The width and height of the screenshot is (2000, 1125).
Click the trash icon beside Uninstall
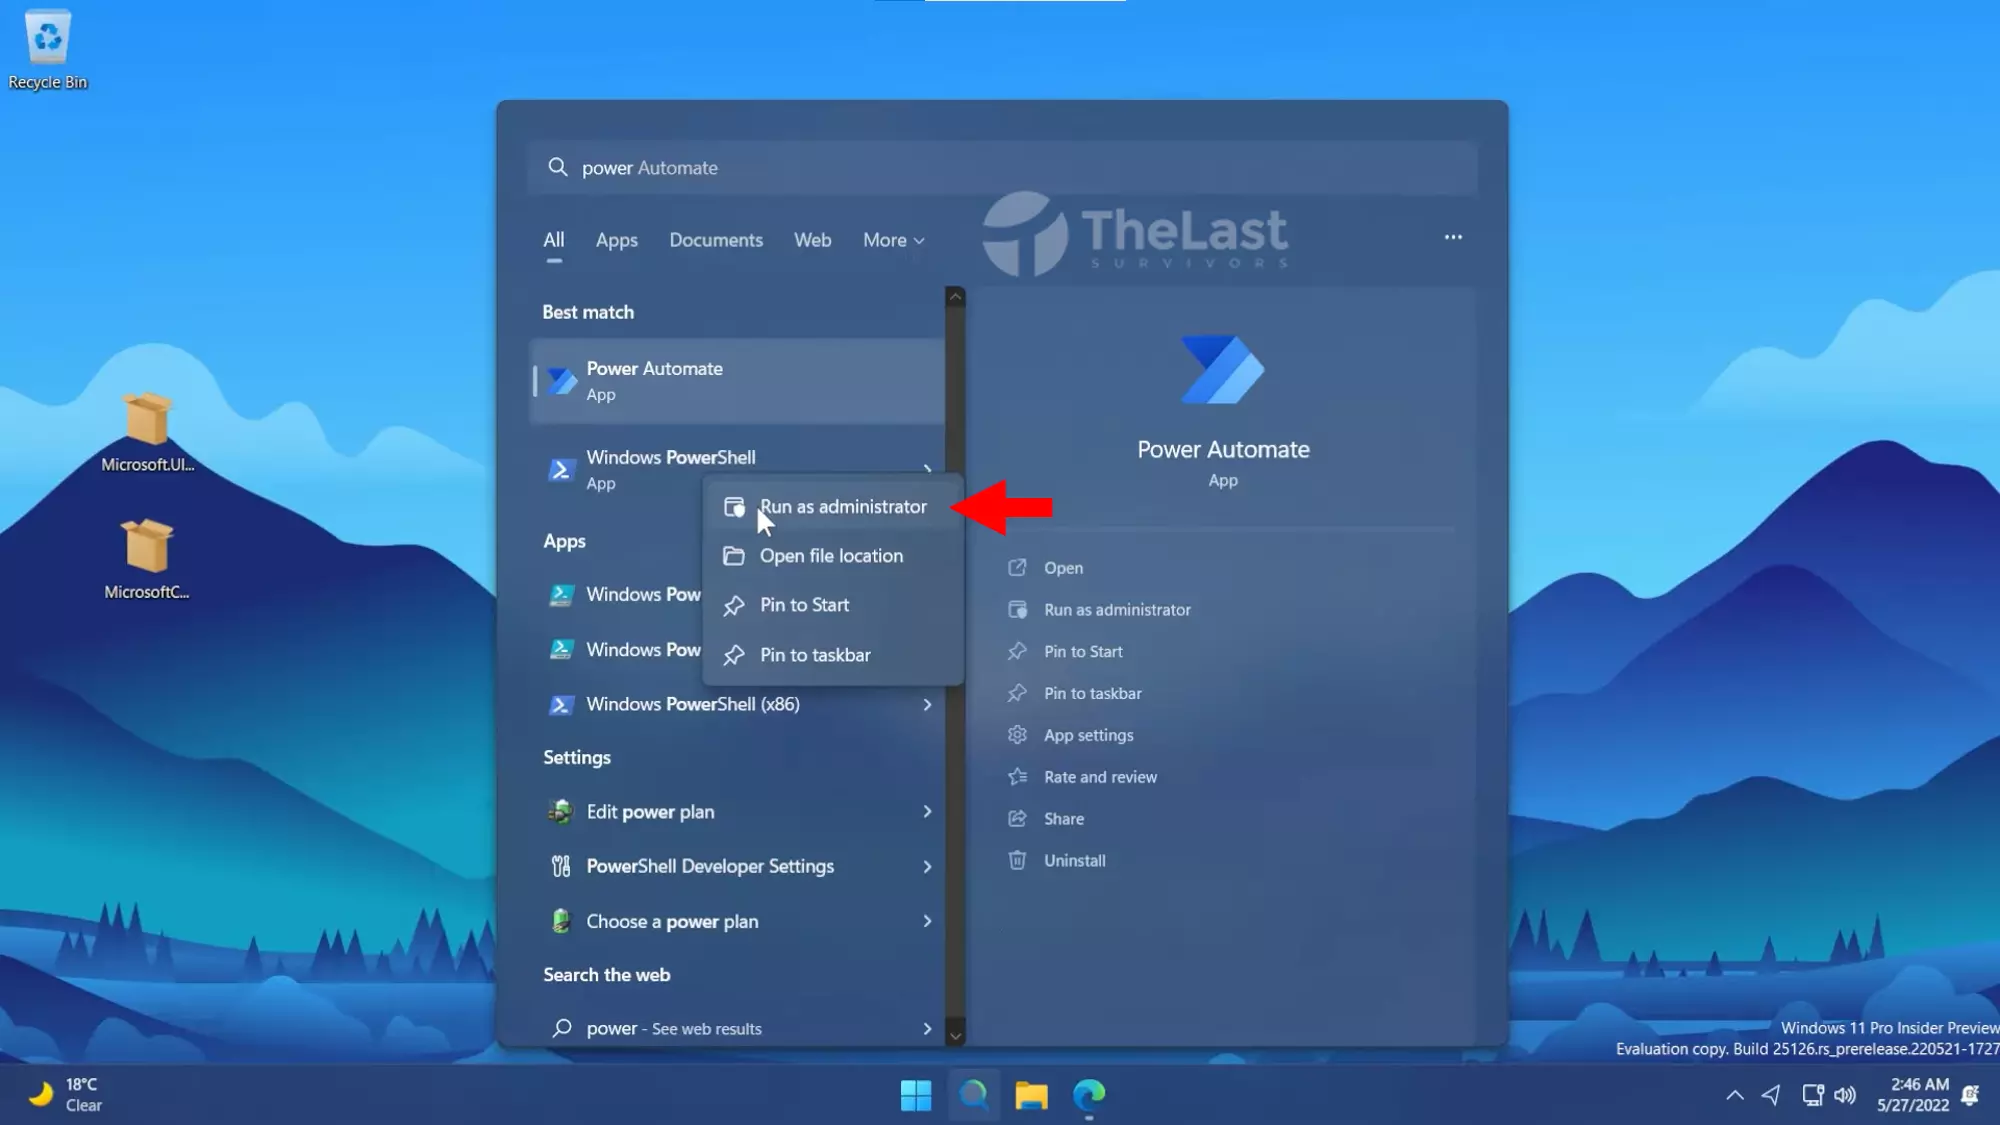[x=1017, y=860]
